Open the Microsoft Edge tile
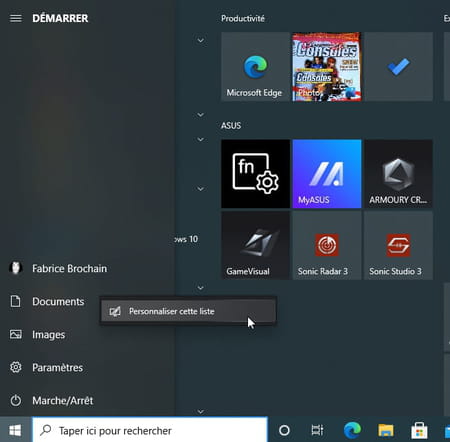Viewport: 450px width, 442px height. (x=255, y=67)
